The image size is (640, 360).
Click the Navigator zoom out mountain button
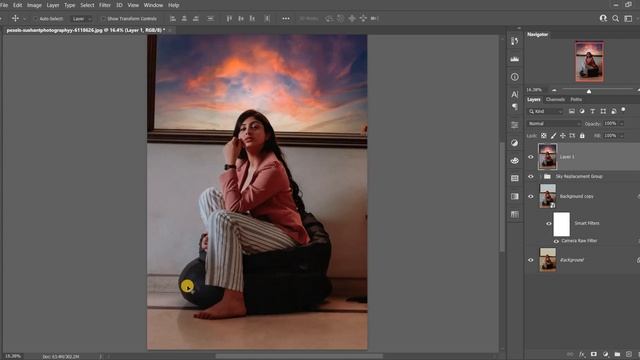(x=554, y=90)
